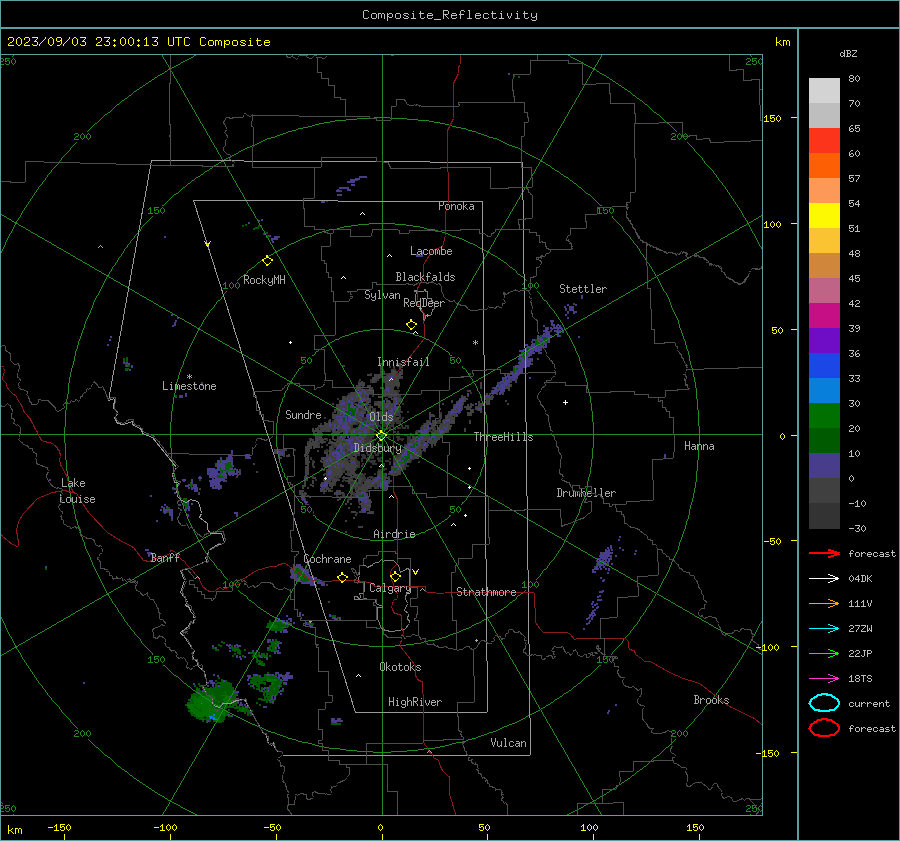Click the Innisfail city label
This screenshot has height=841, width=900.
tap(403, 362)
